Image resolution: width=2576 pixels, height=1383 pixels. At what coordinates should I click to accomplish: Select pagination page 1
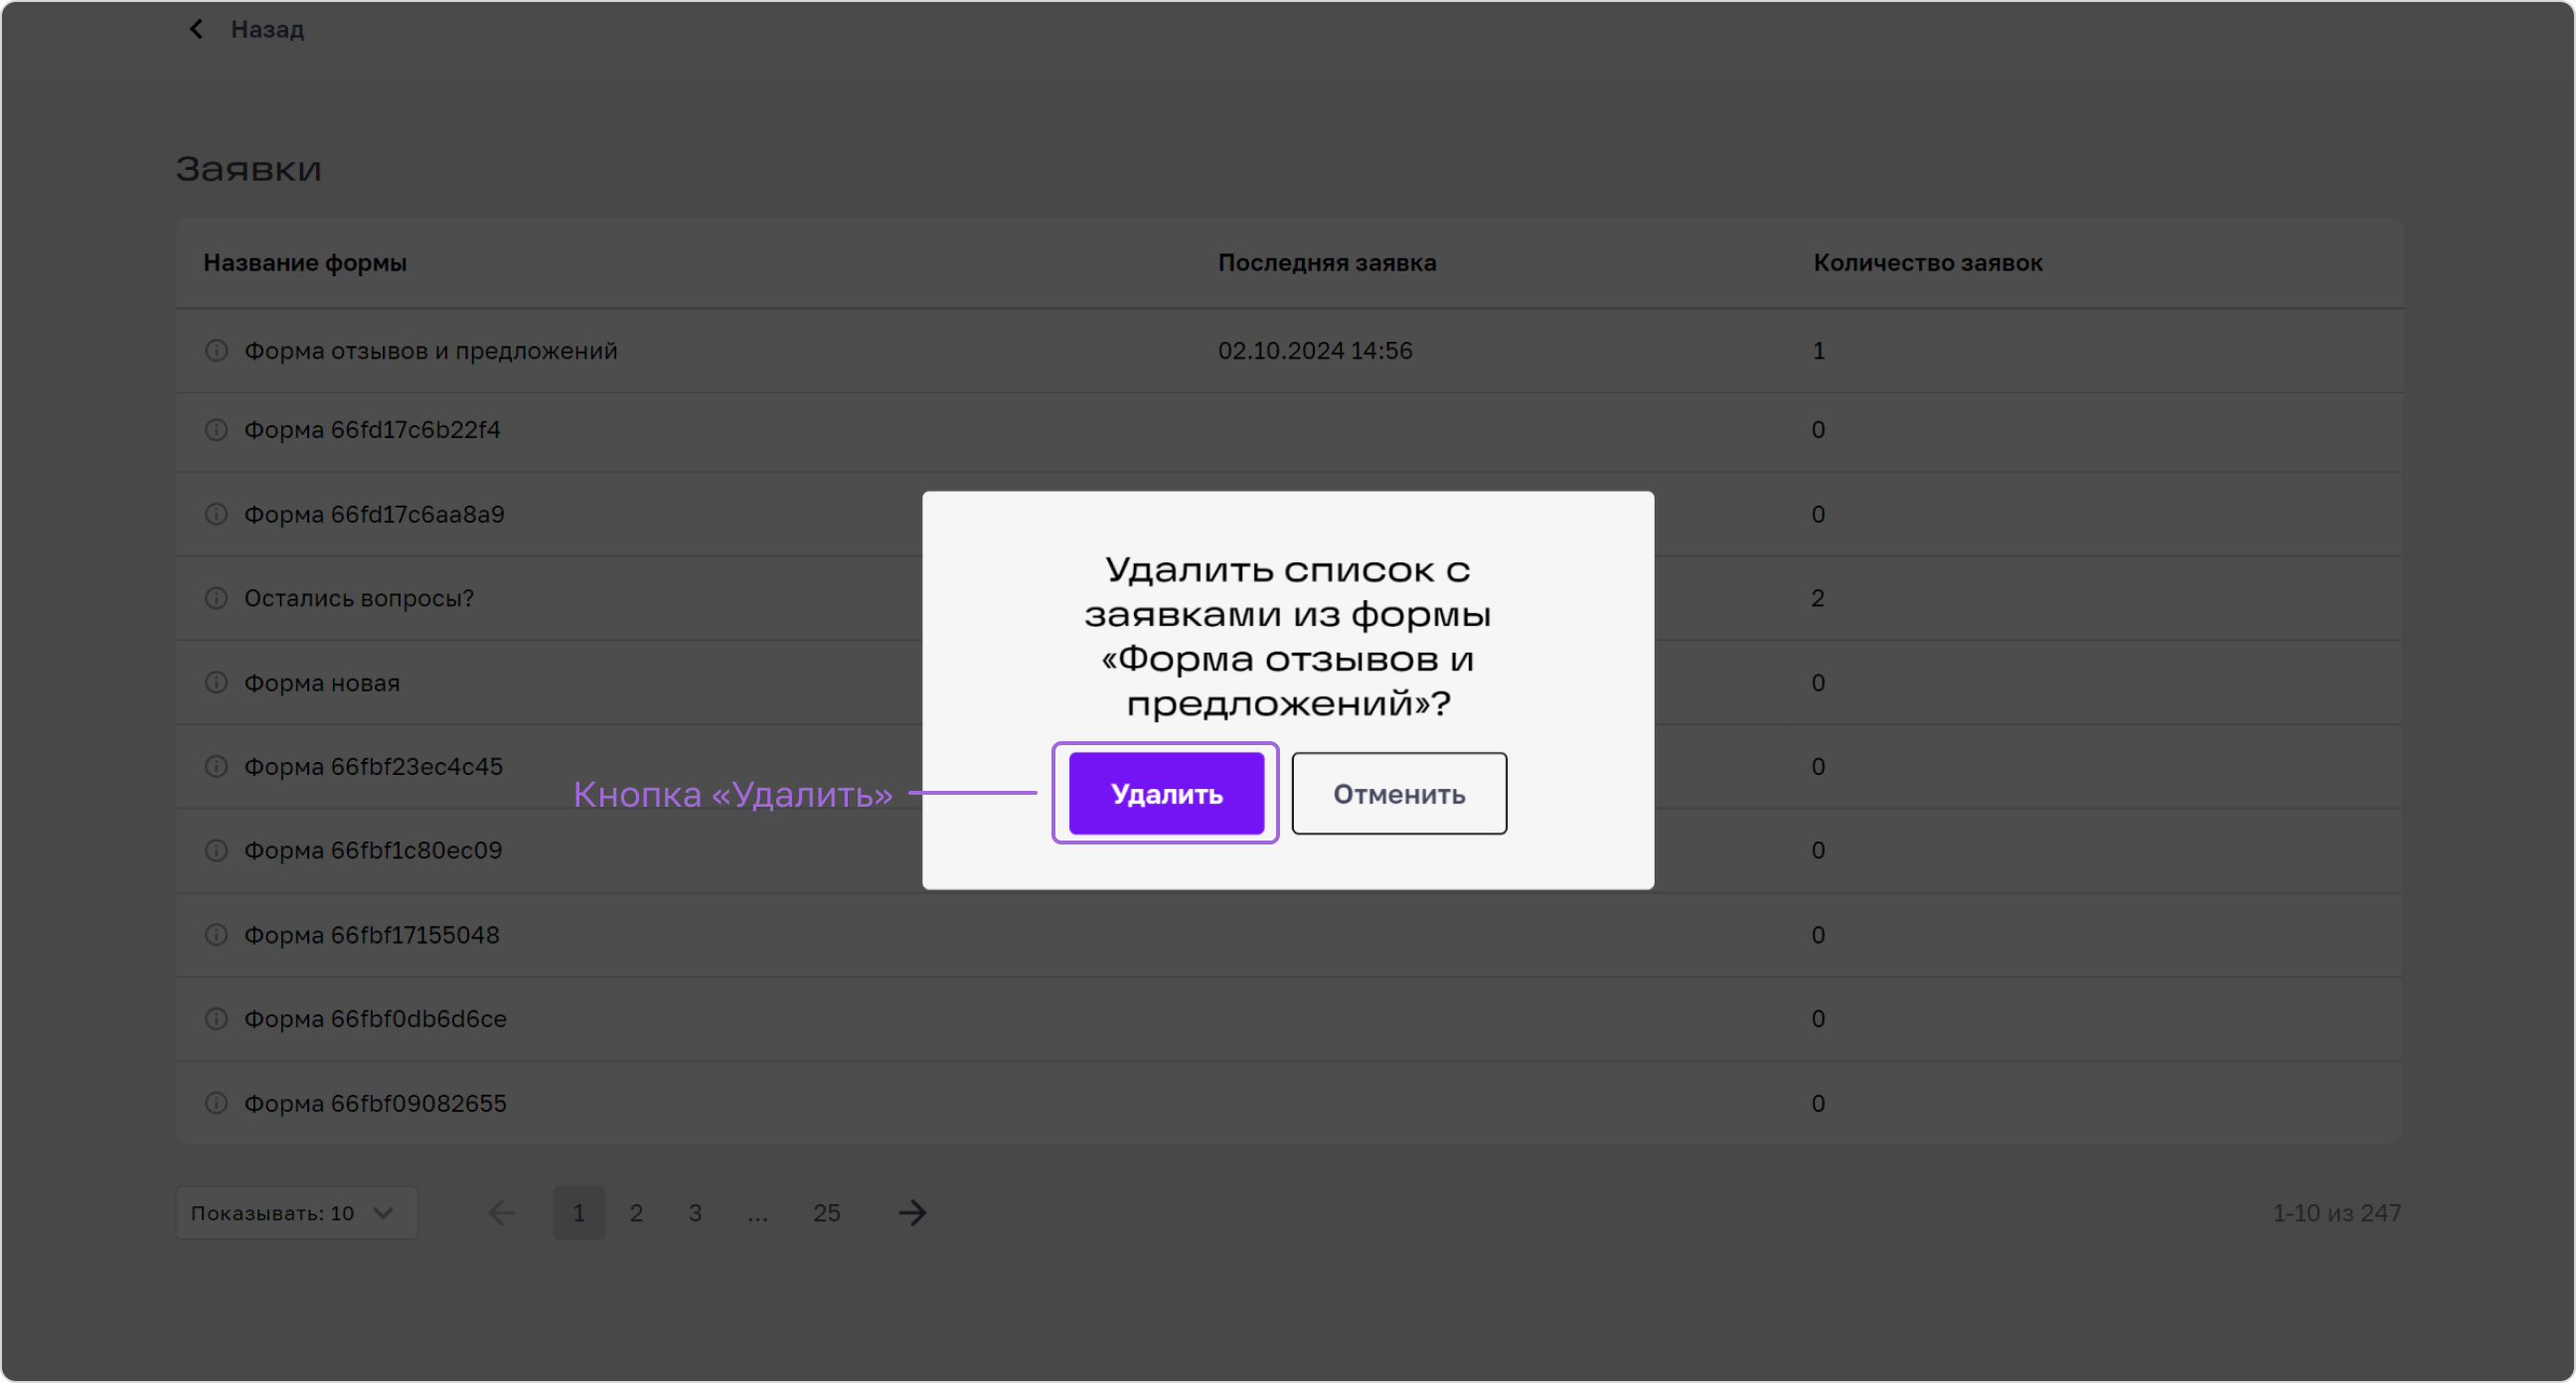[579, 1213]
